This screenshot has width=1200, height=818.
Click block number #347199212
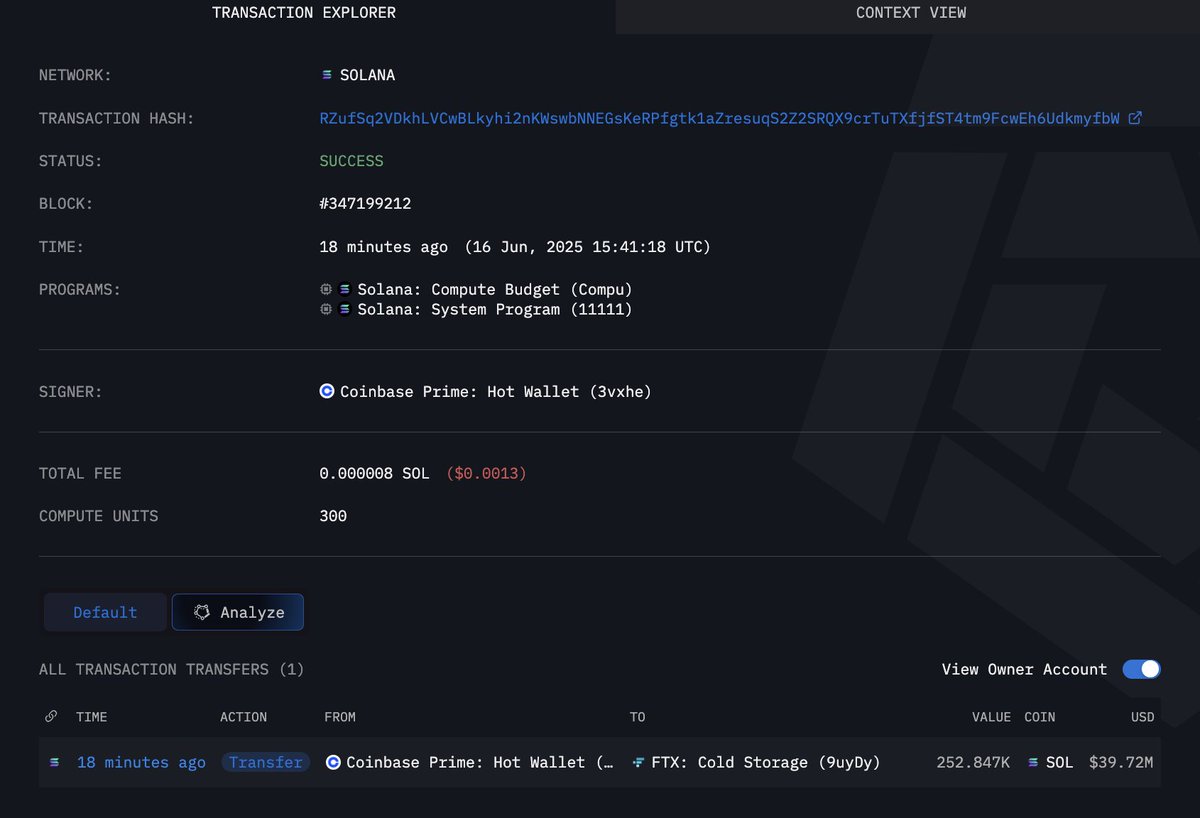[x=365, y=204]
